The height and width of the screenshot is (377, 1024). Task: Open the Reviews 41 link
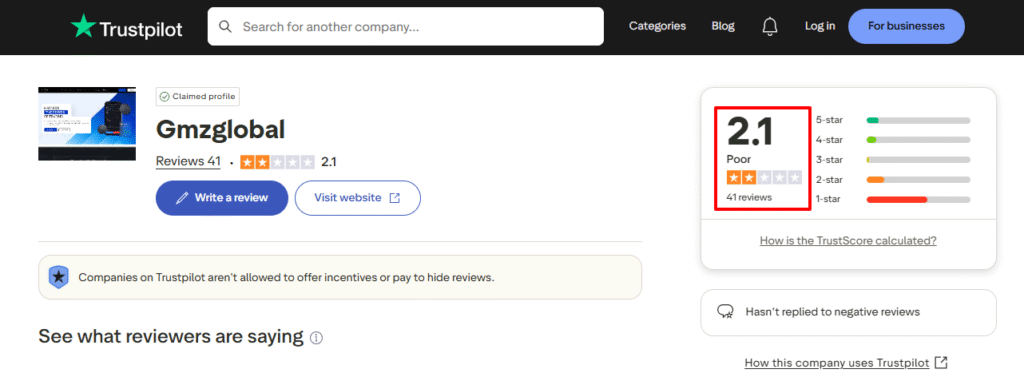(188, 162)
